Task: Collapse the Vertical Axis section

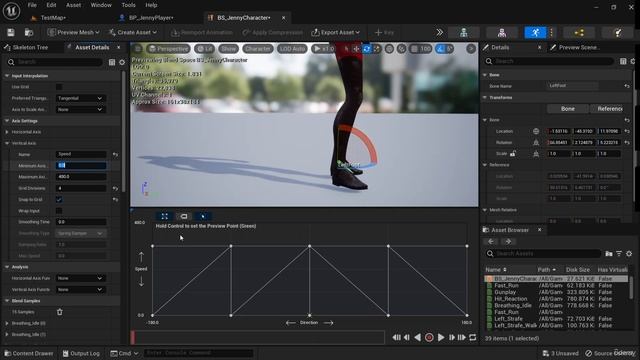Action: 7,143
